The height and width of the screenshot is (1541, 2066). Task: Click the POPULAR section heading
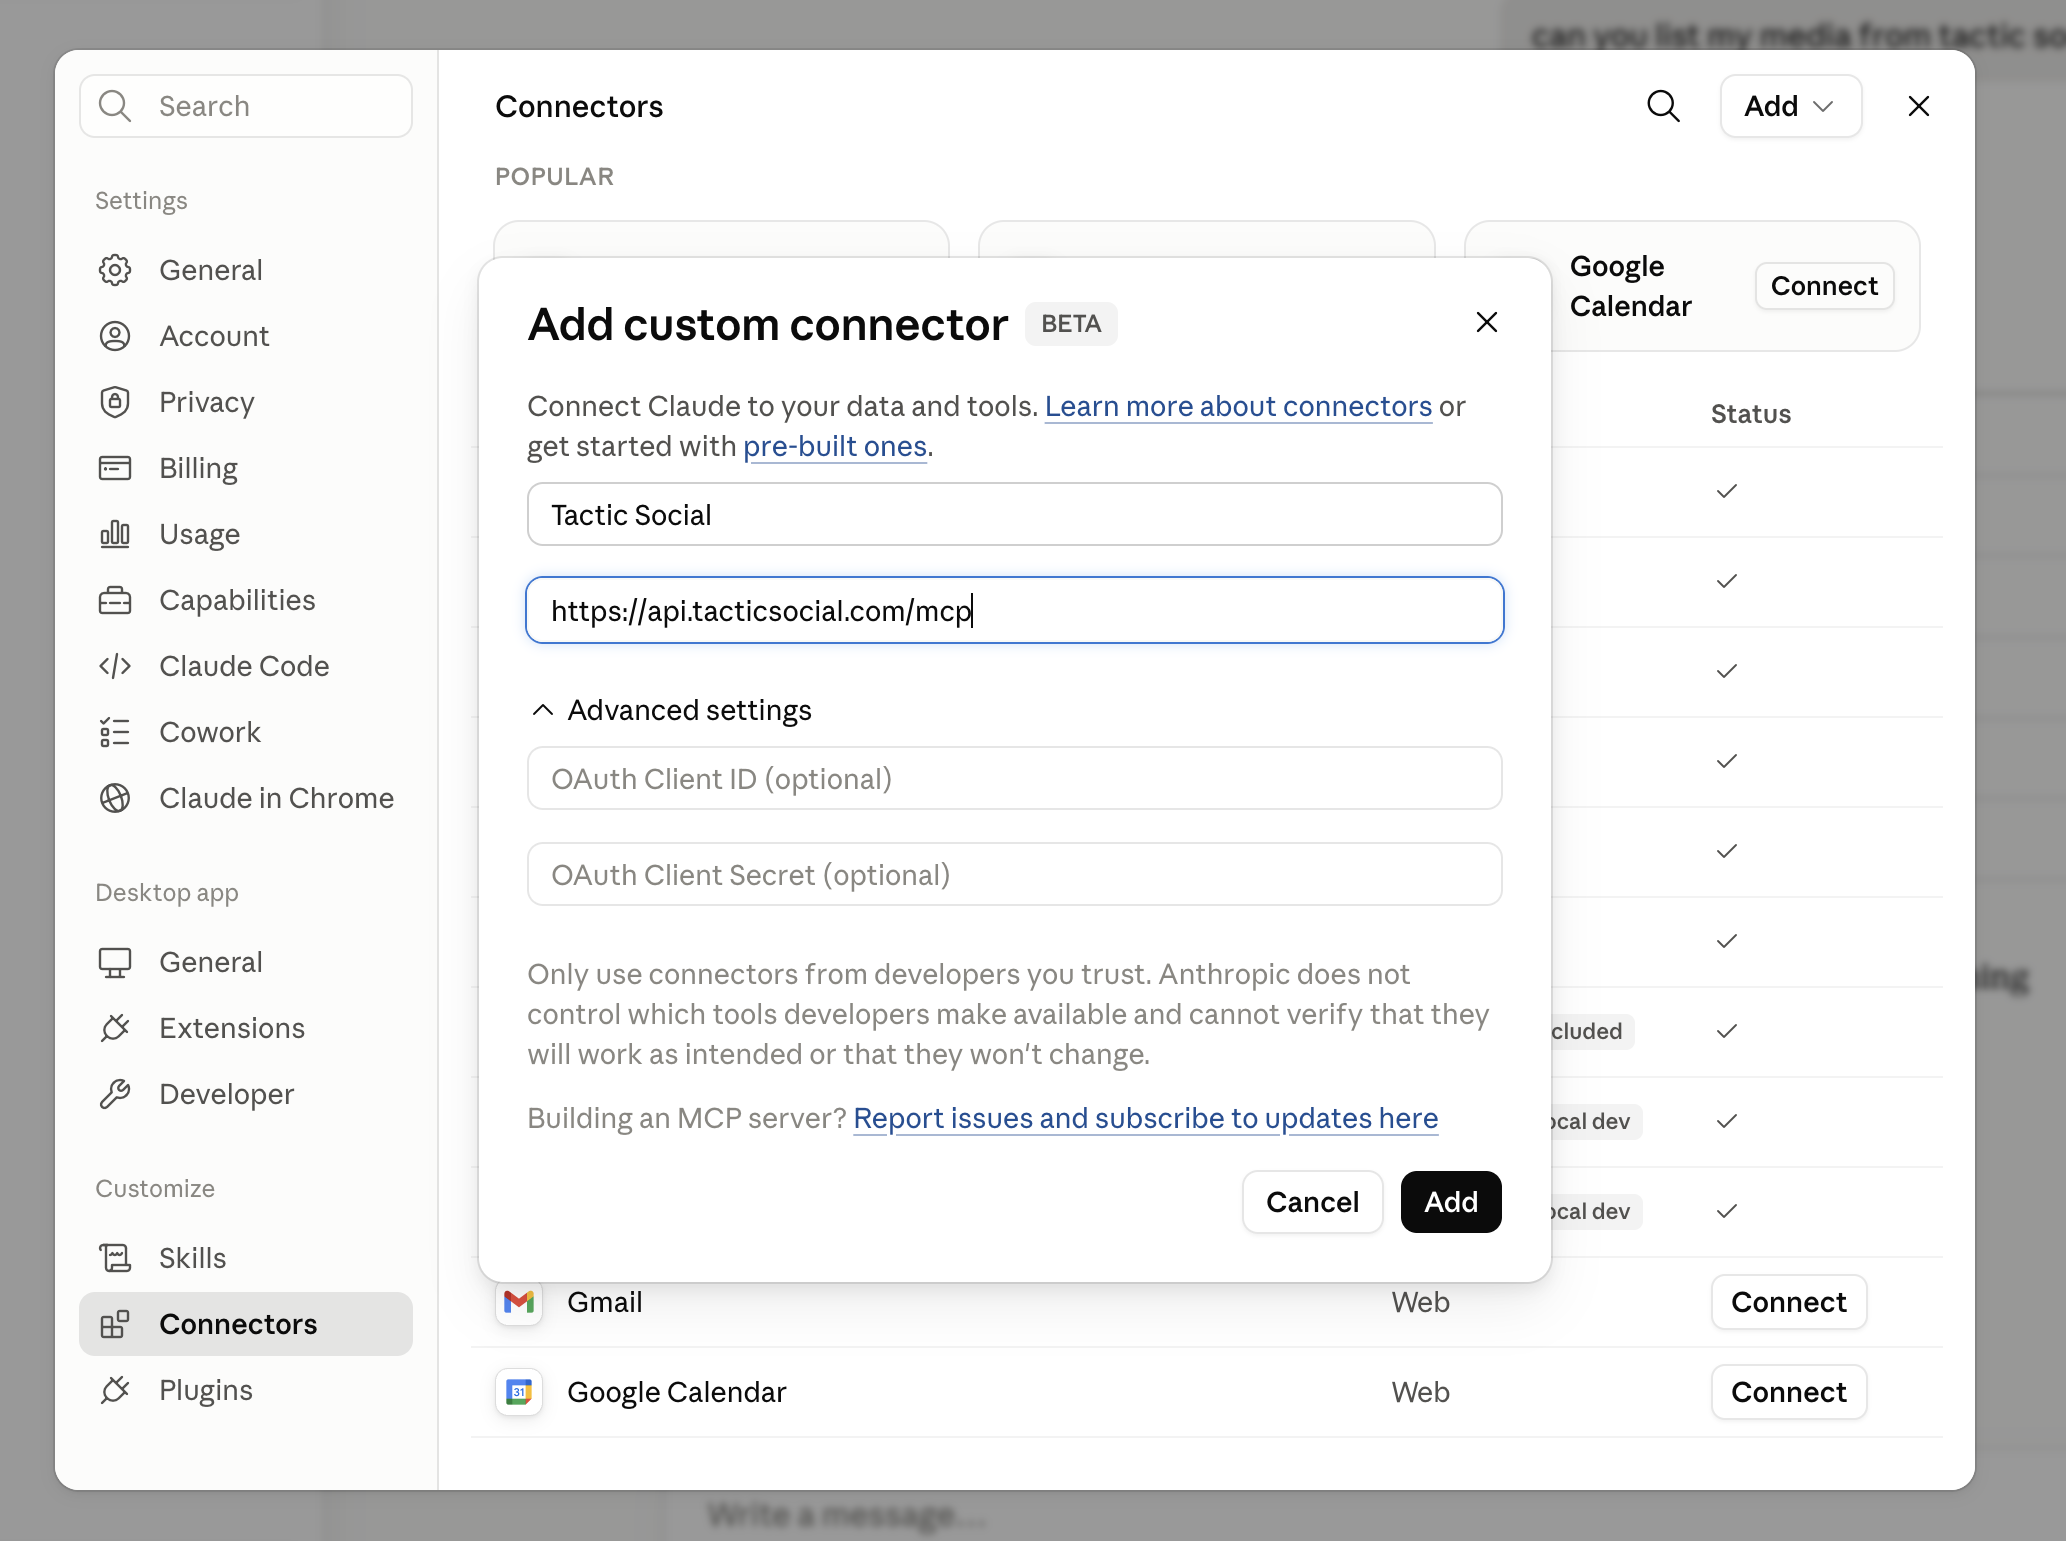tap(554, 176)
